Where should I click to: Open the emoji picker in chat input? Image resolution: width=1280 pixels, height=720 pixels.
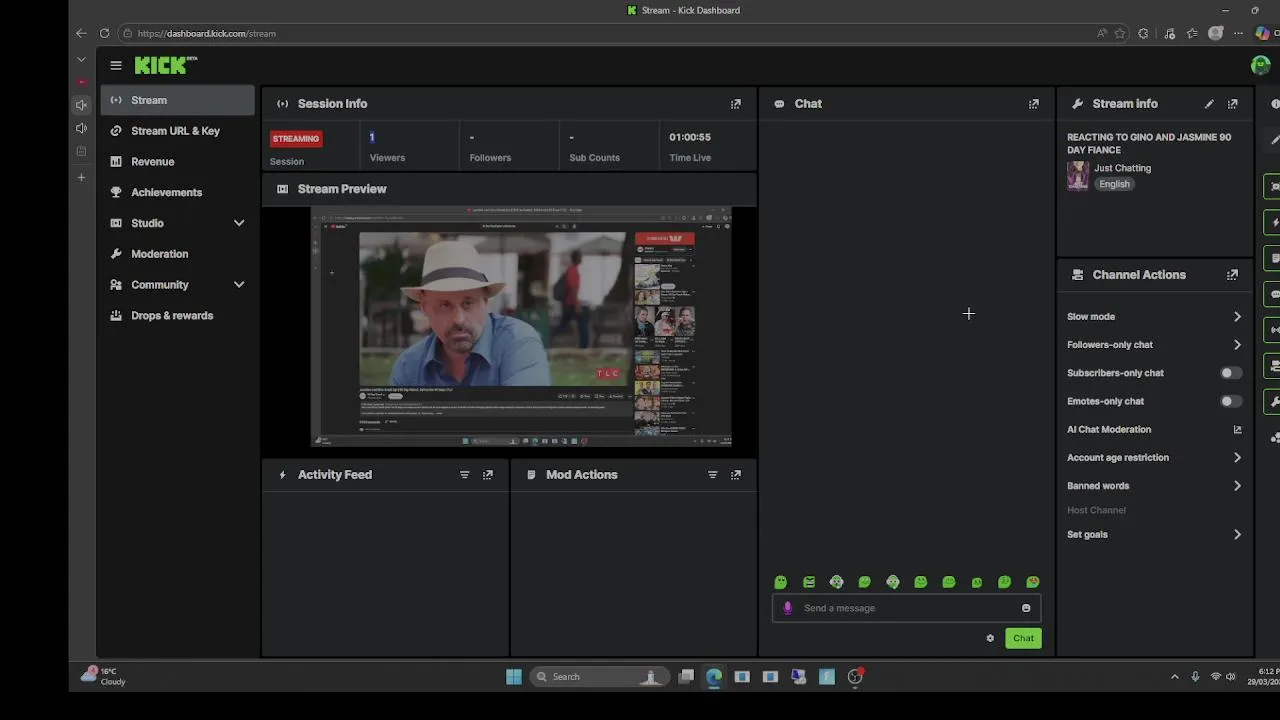tap(1026, 608)
